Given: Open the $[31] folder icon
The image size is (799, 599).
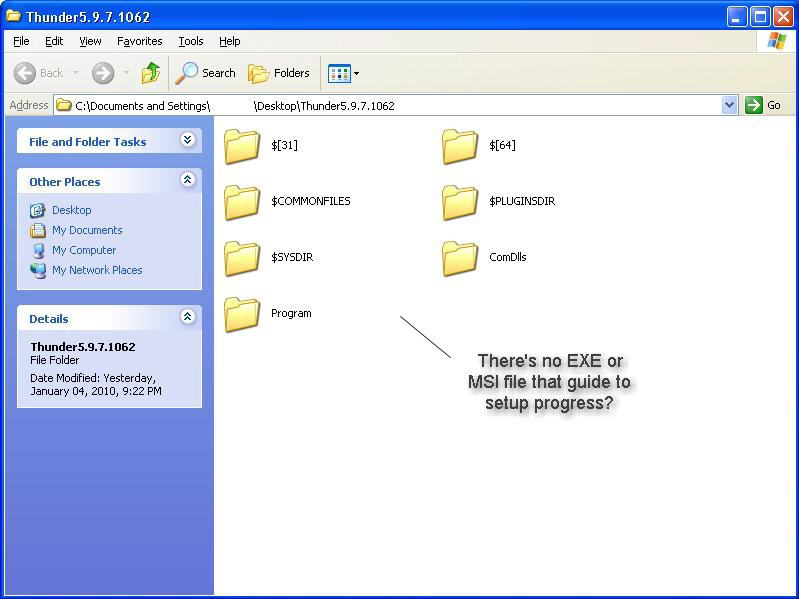Looking at the screenshot, I should pos(242,146).
